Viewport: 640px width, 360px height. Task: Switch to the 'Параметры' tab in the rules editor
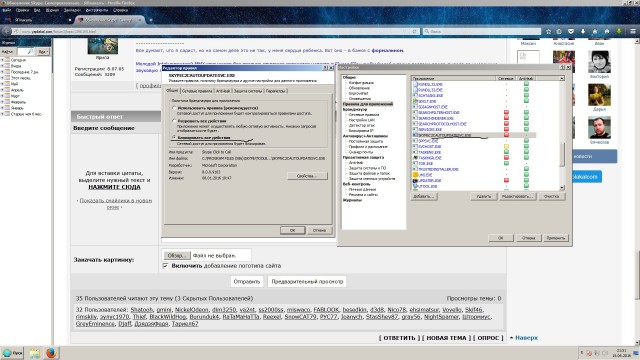(276, 91)
